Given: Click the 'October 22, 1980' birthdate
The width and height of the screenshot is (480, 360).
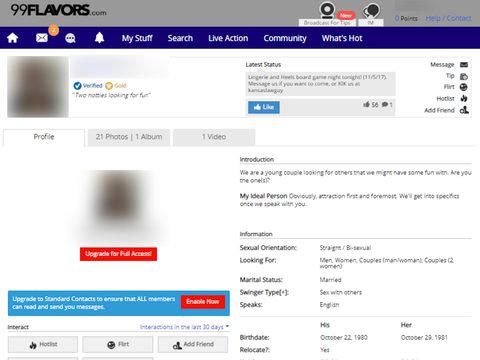Looking at the screenshot, I should click(344, 337).
